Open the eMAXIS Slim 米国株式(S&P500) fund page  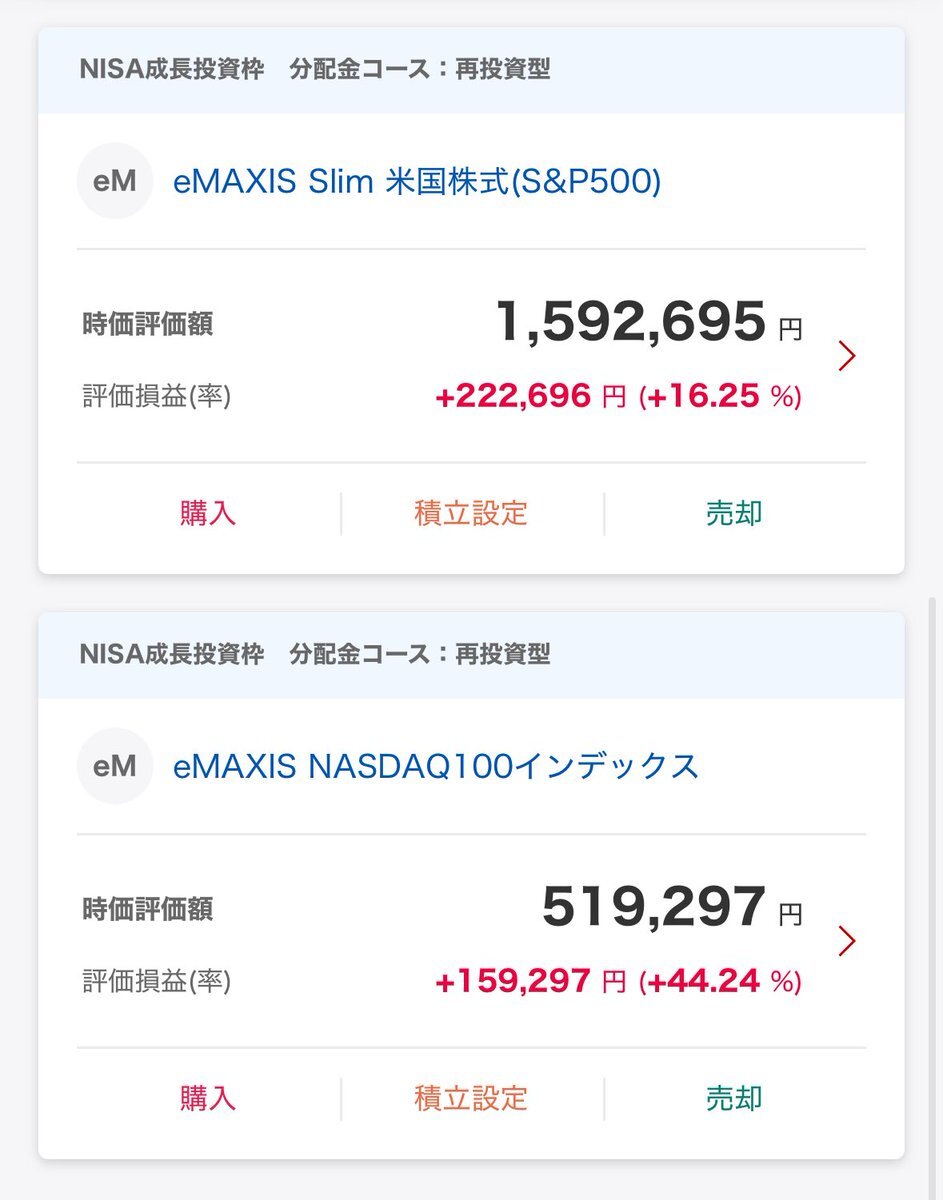(417, 182)
